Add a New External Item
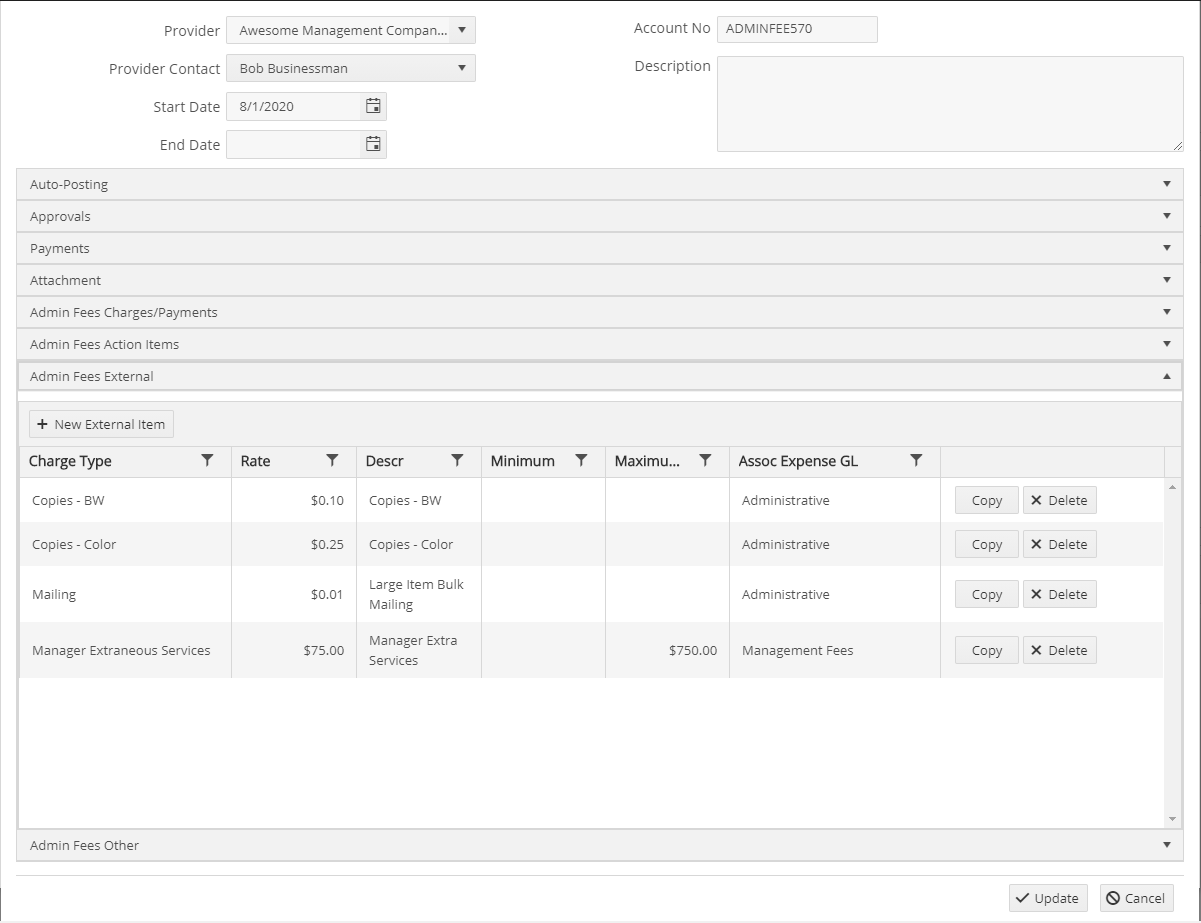The image size is (1201, 923). (x=101, y=424)
